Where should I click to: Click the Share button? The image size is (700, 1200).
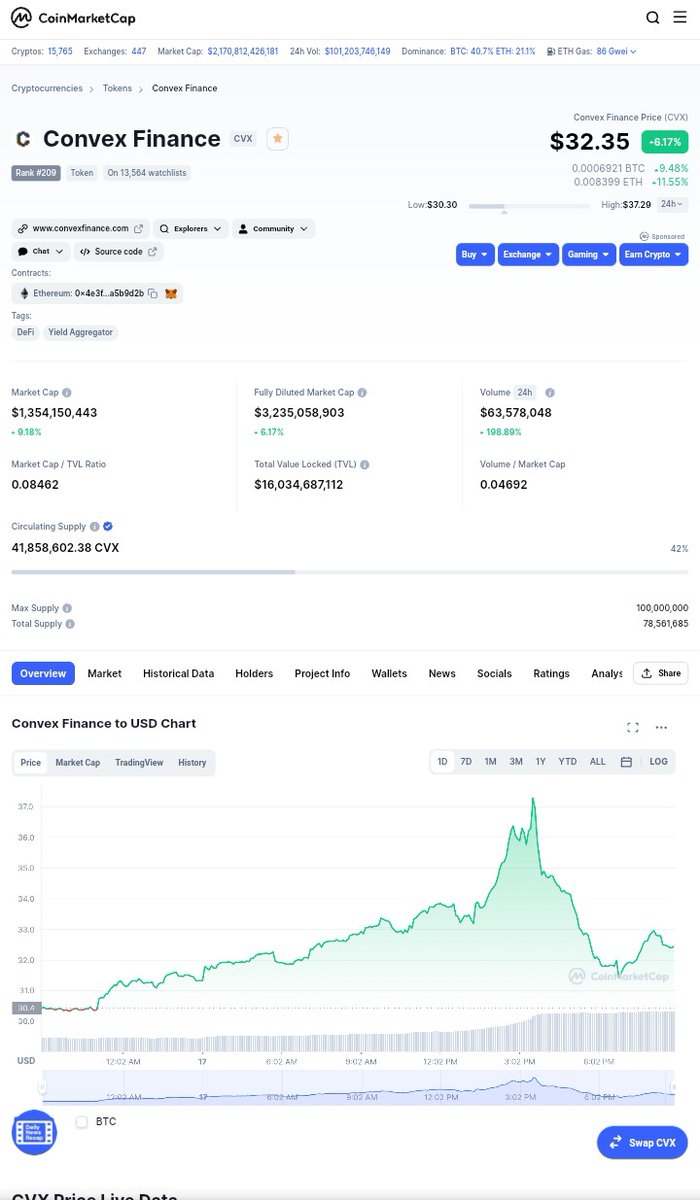coord(660,673)
